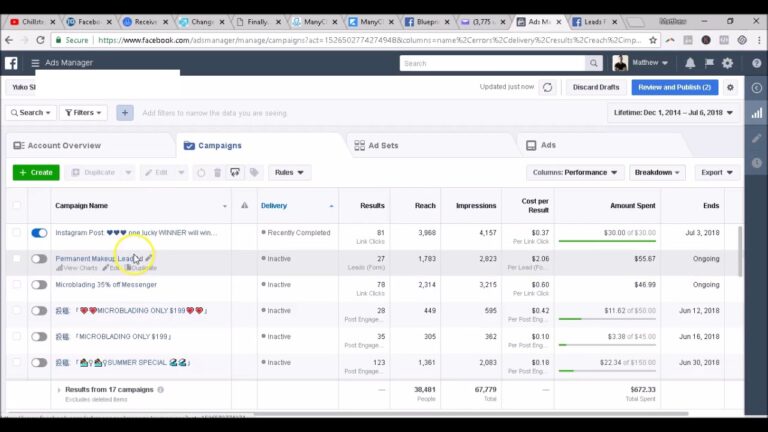Click the $11.62 of $50.00 spend bar
The image size is (768, 432).
point(607,319)
